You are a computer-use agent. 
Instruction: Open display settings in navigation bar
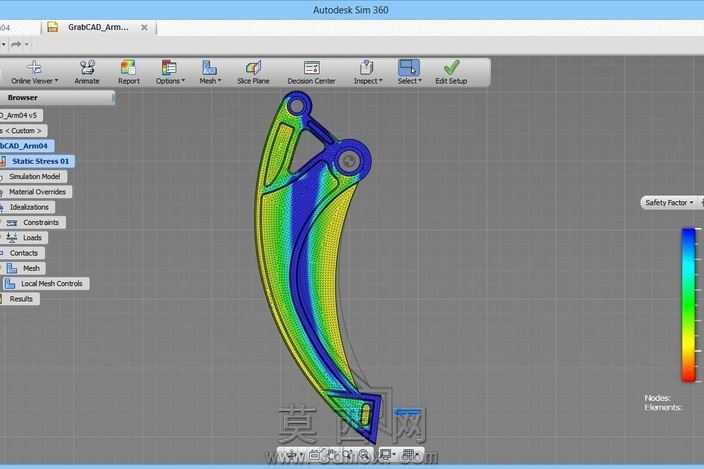[x=385, y=455]
